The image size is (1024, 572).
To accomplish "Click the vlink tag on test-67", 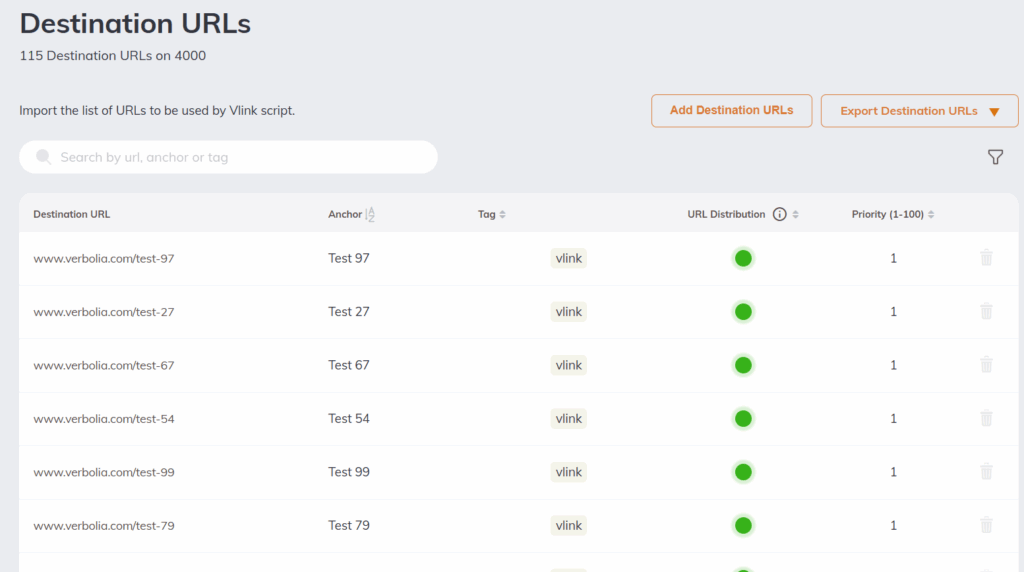I will 569,365.
